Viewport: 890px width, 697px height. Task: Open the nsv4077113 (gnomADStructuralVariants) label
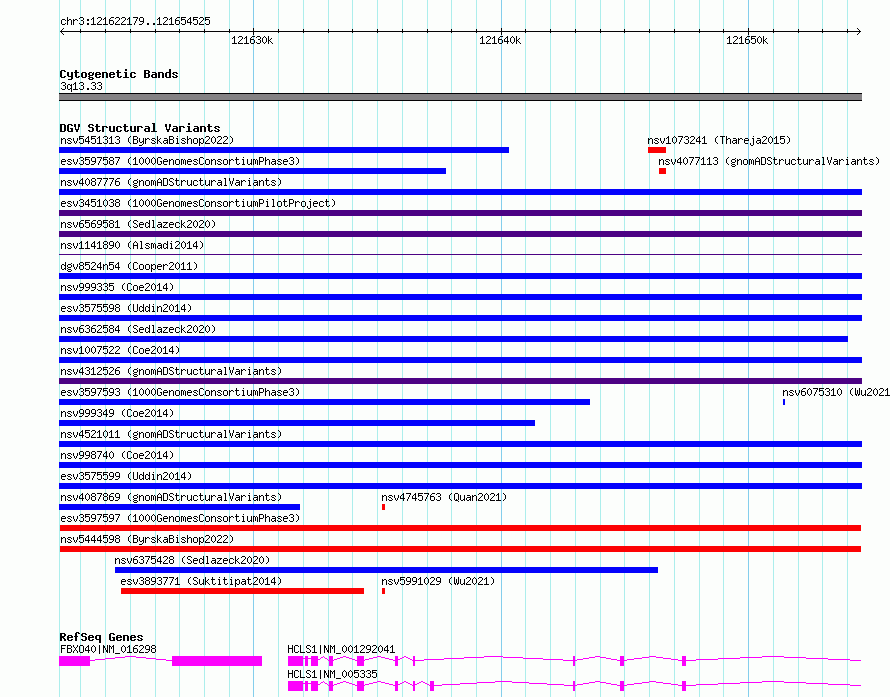pos(769,161)
